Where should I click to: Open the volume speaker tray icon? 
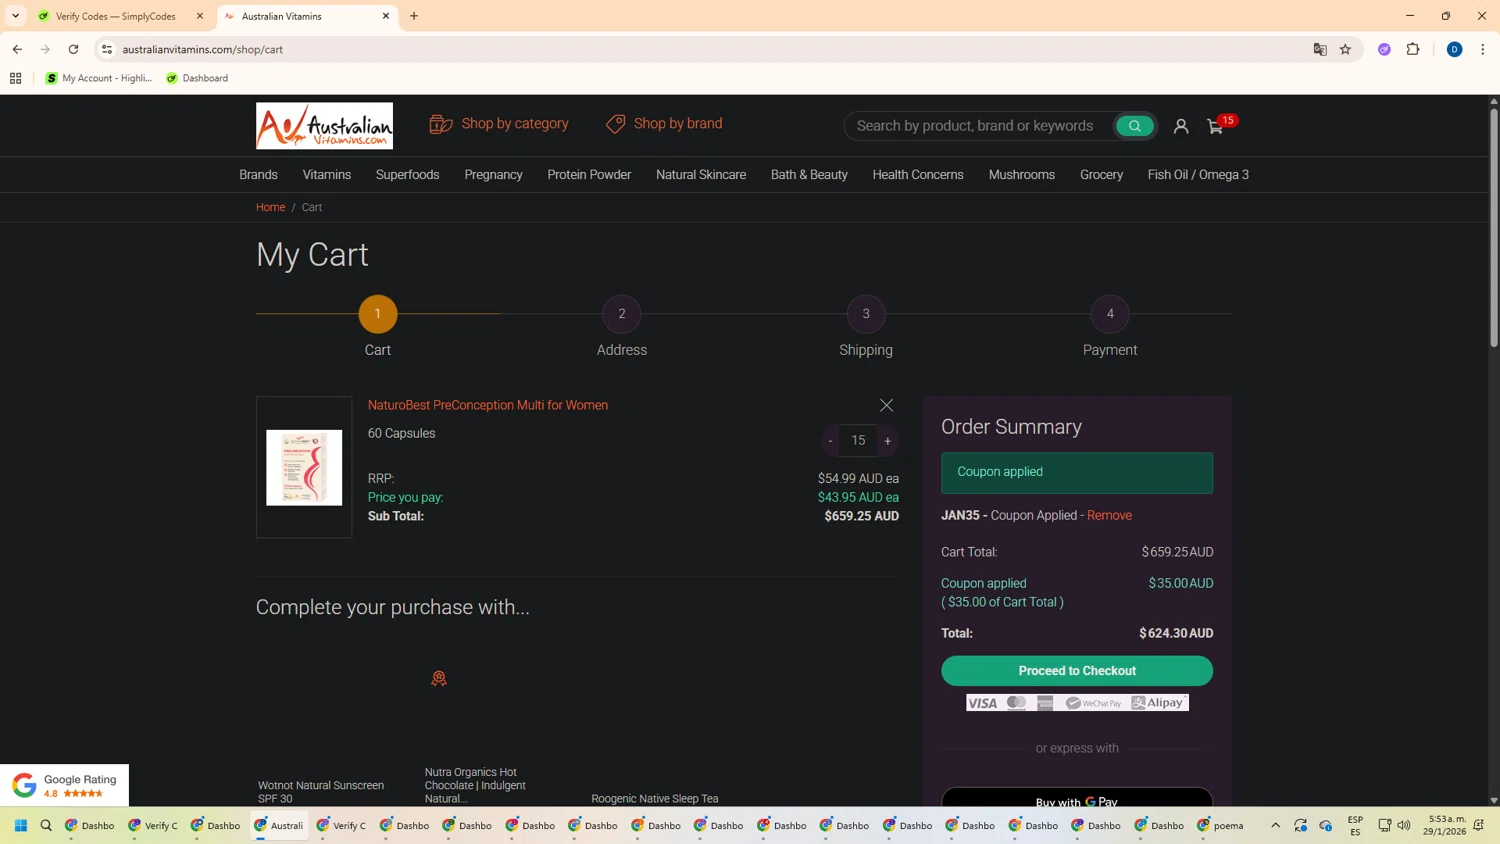click(x=1404, y=826)
